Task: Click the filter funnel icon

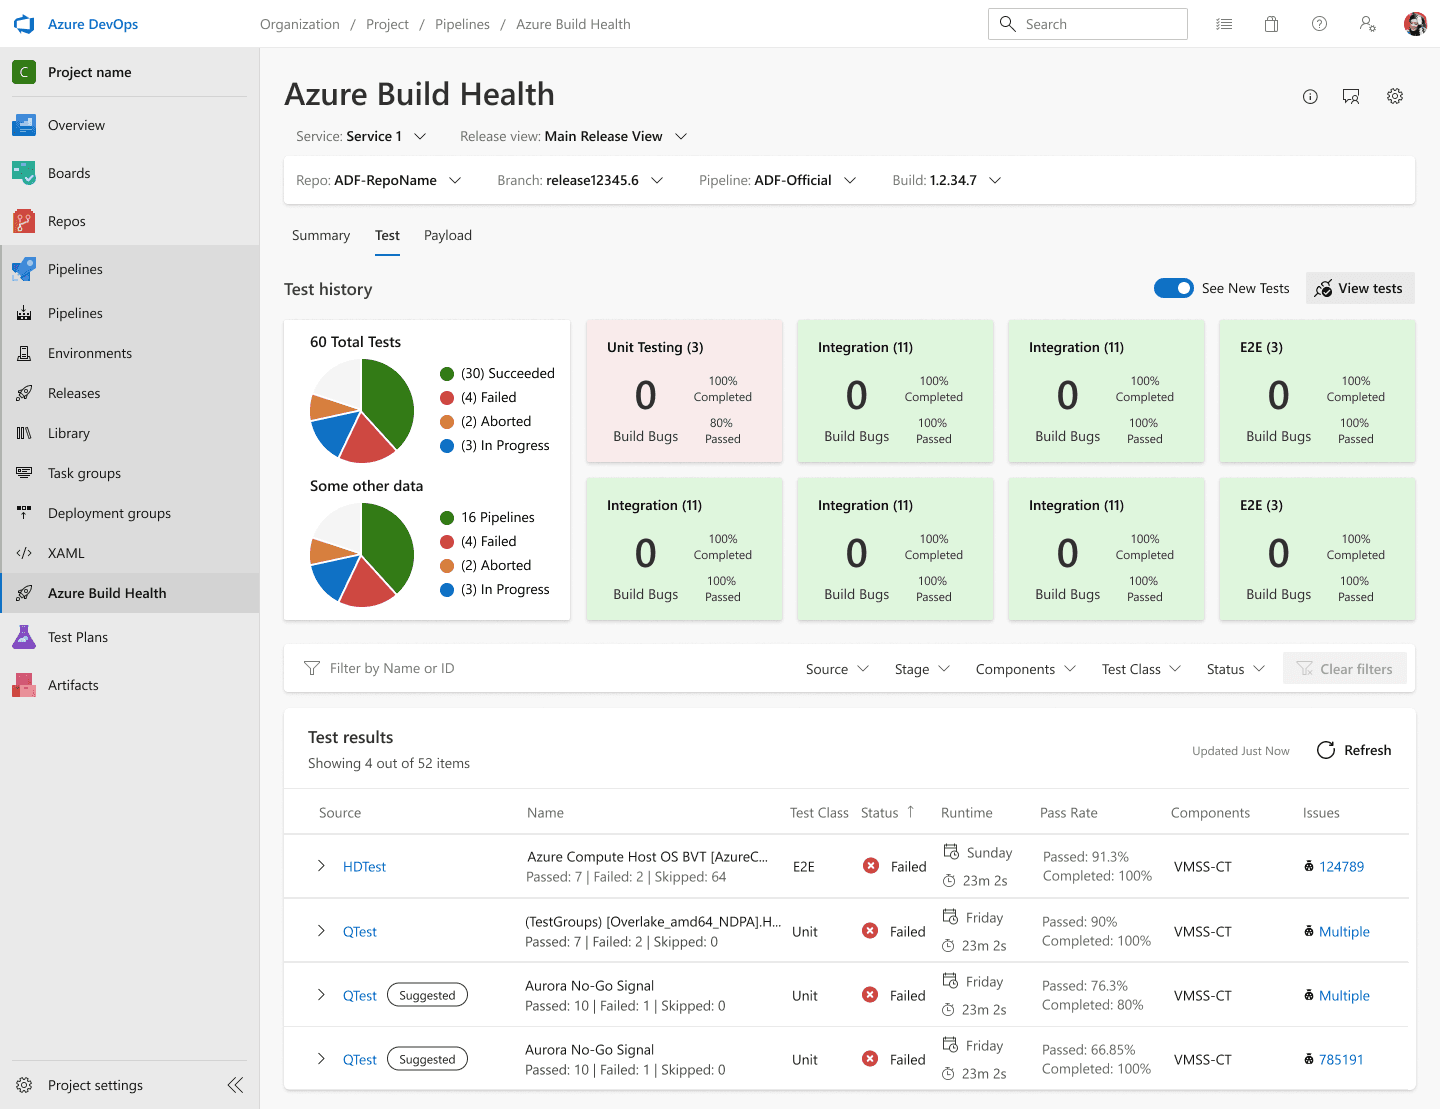Action: 312,668
